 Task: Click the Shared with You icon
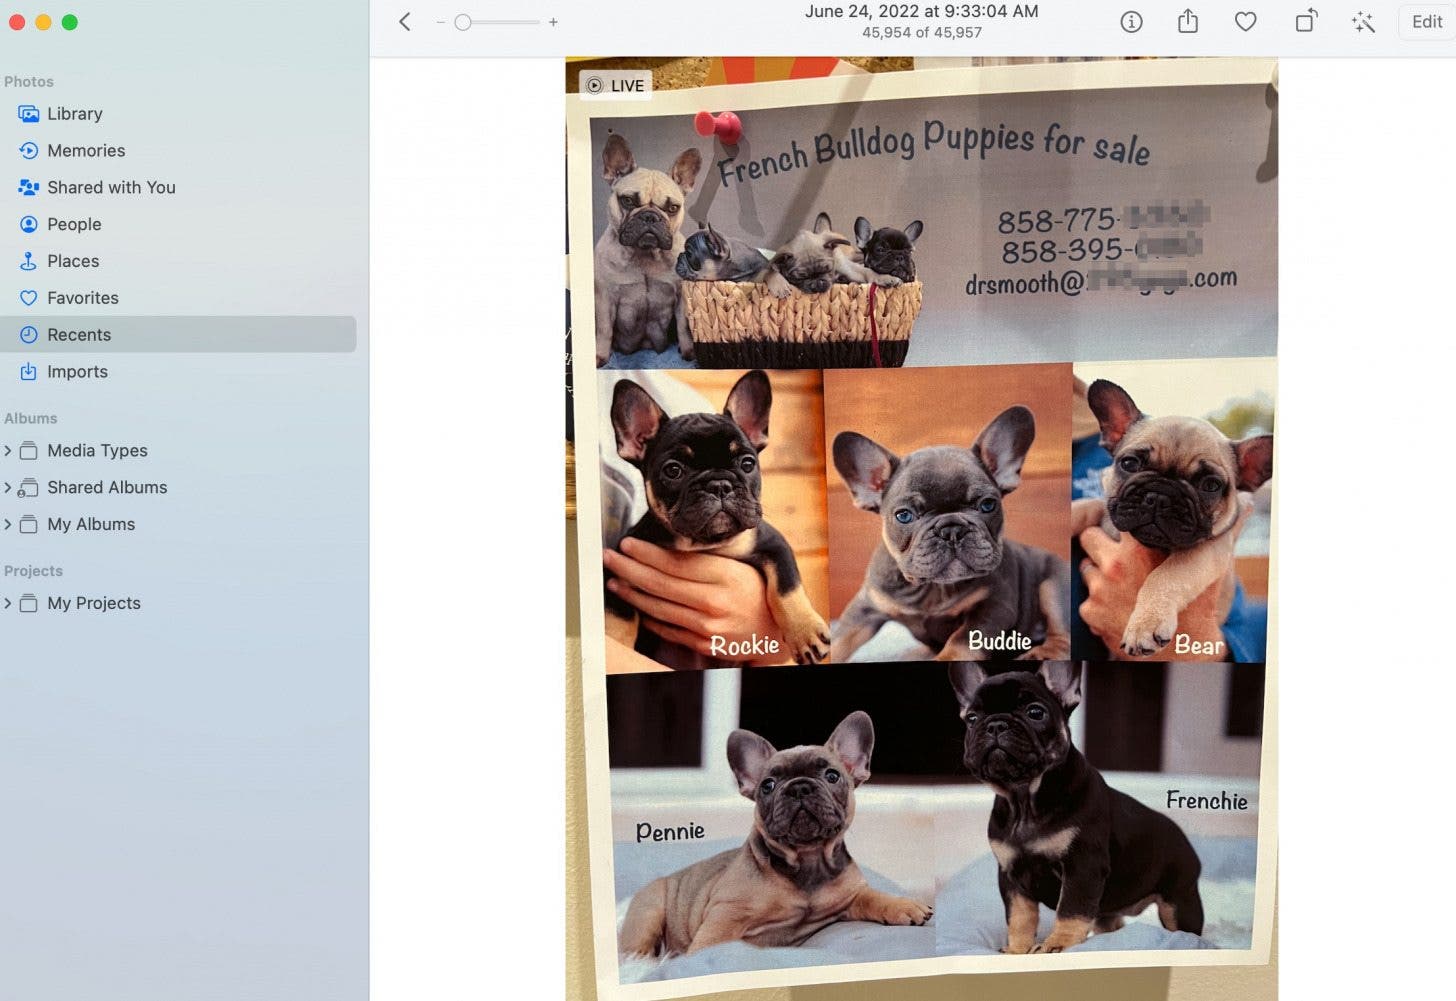[28, 187]
